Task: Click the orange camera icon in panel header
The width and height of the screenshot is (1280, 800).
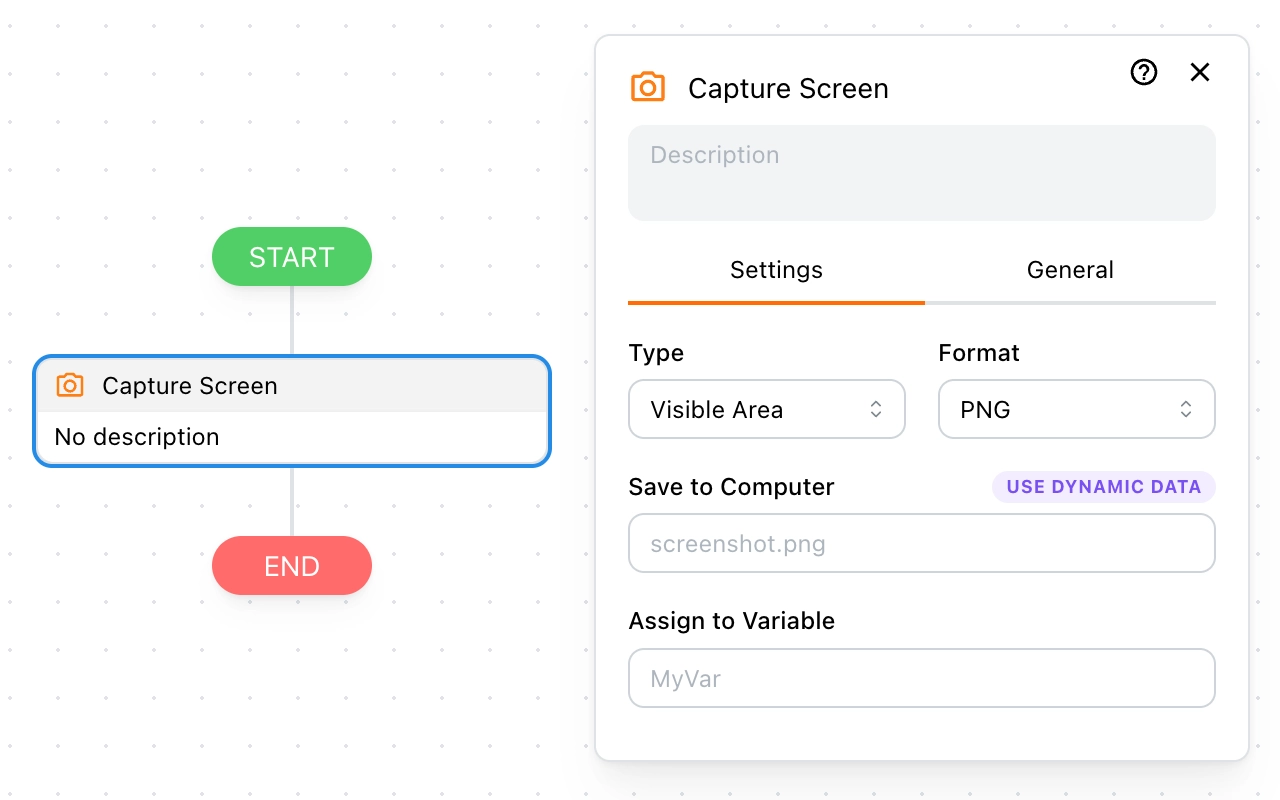Action: pyautogui.click(x=648, y=87)
